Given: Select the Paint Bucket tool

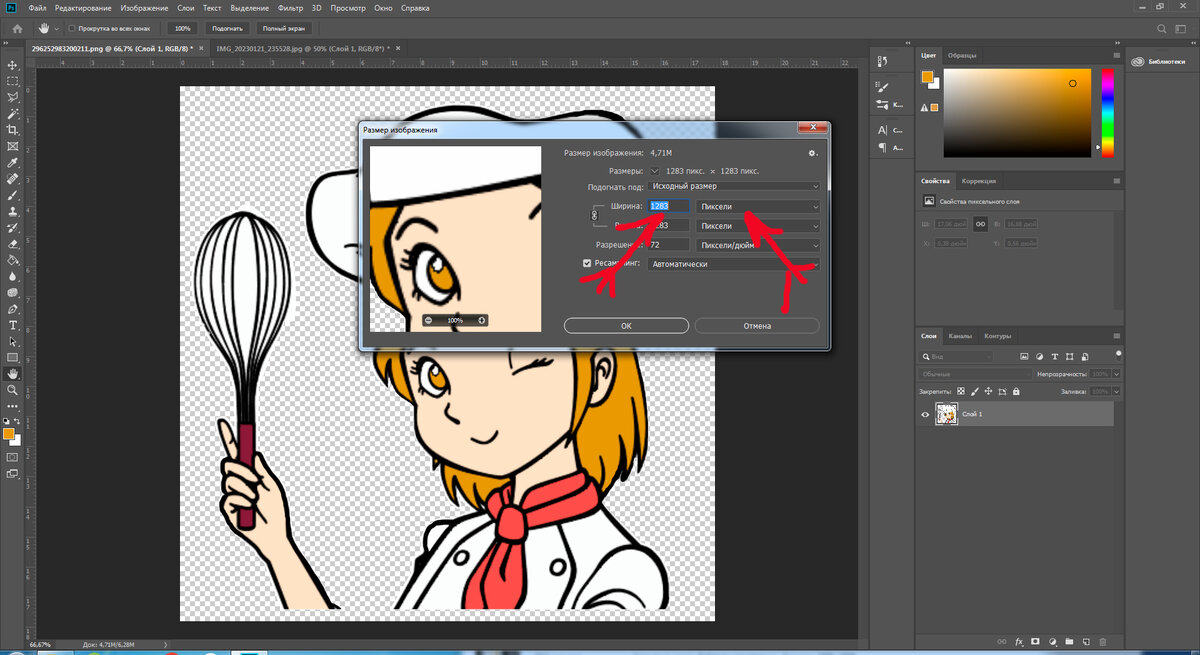Looking at the screenshot, I should click(x=13, y=260).
